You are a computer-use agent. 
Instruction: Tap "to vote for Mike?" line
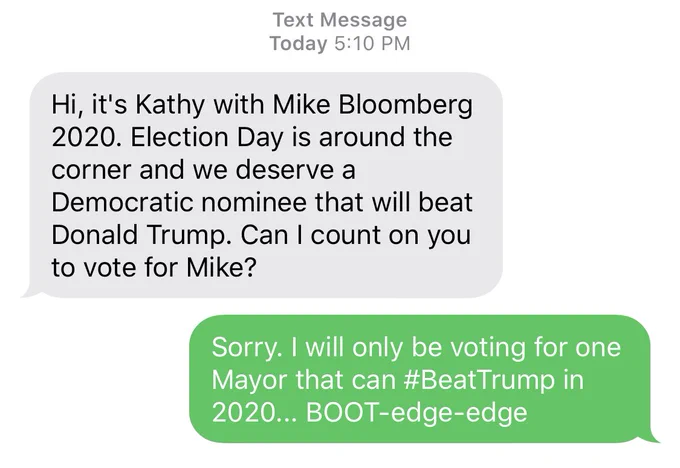pos(154,267)
